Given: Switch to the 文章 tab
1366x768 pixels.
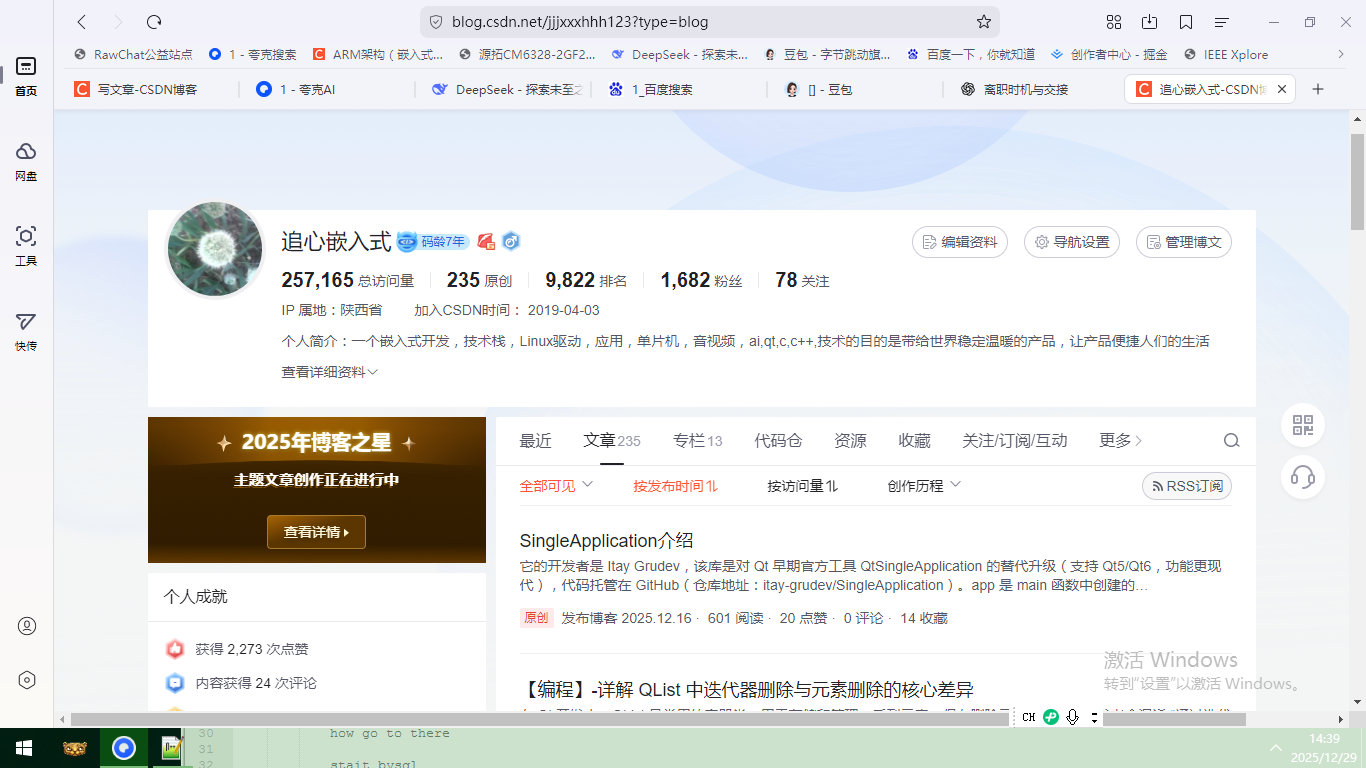Looking at the screenshot, I should (612, 441).
